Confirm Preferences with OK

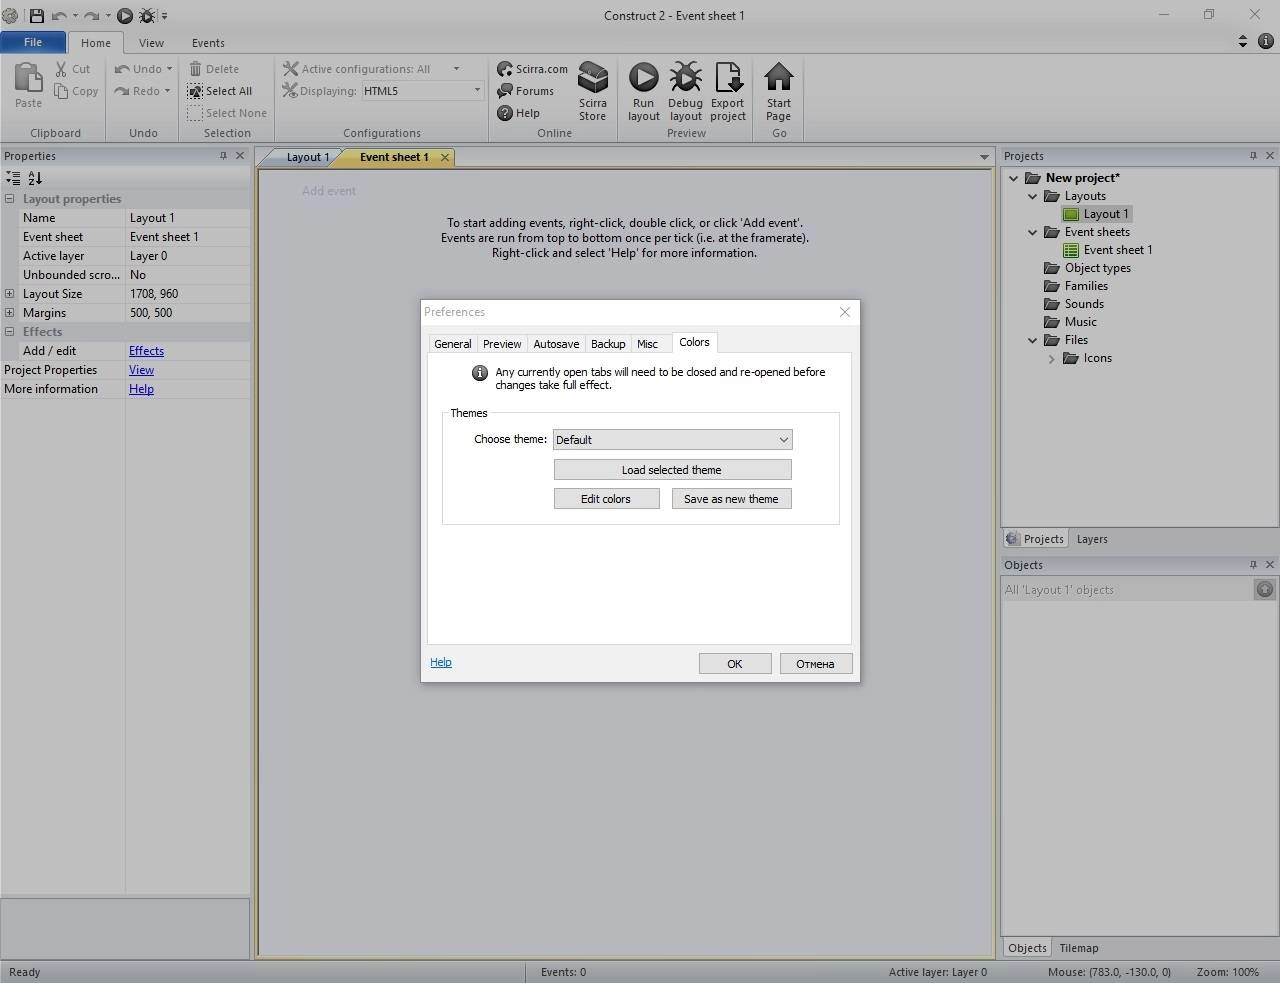pos(735,664)
